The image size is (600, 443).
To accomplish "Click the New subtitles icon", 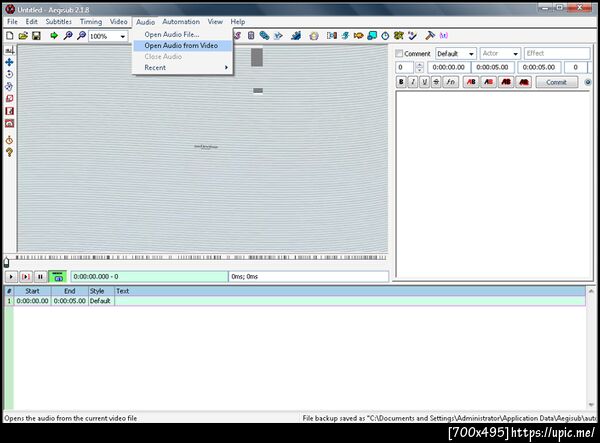I will point(10,36).
